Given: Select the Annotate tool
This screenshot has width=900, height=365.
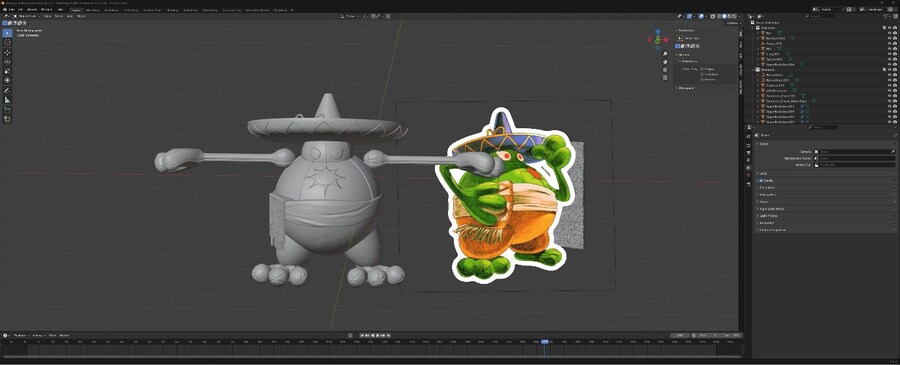Looking at the screenshot, I should pyautogui.click(x=7, y=90).
